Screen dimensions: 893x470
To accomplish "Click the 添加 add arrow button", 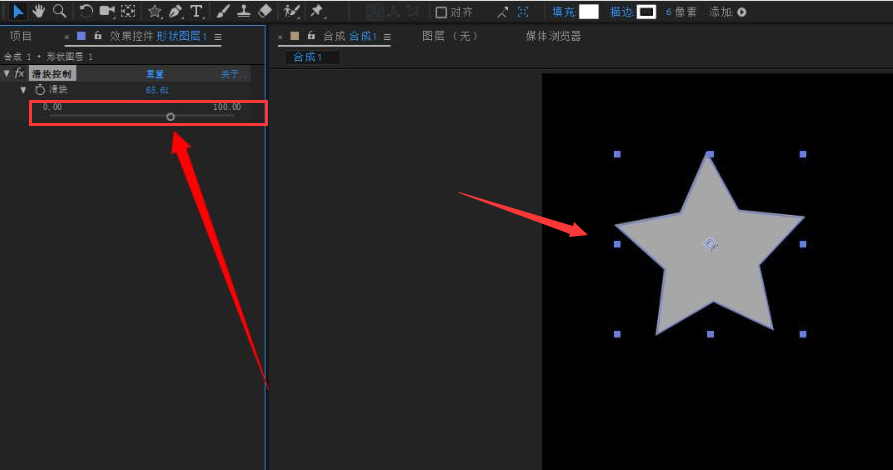I will pyautogui.click(x=742, y=12).
